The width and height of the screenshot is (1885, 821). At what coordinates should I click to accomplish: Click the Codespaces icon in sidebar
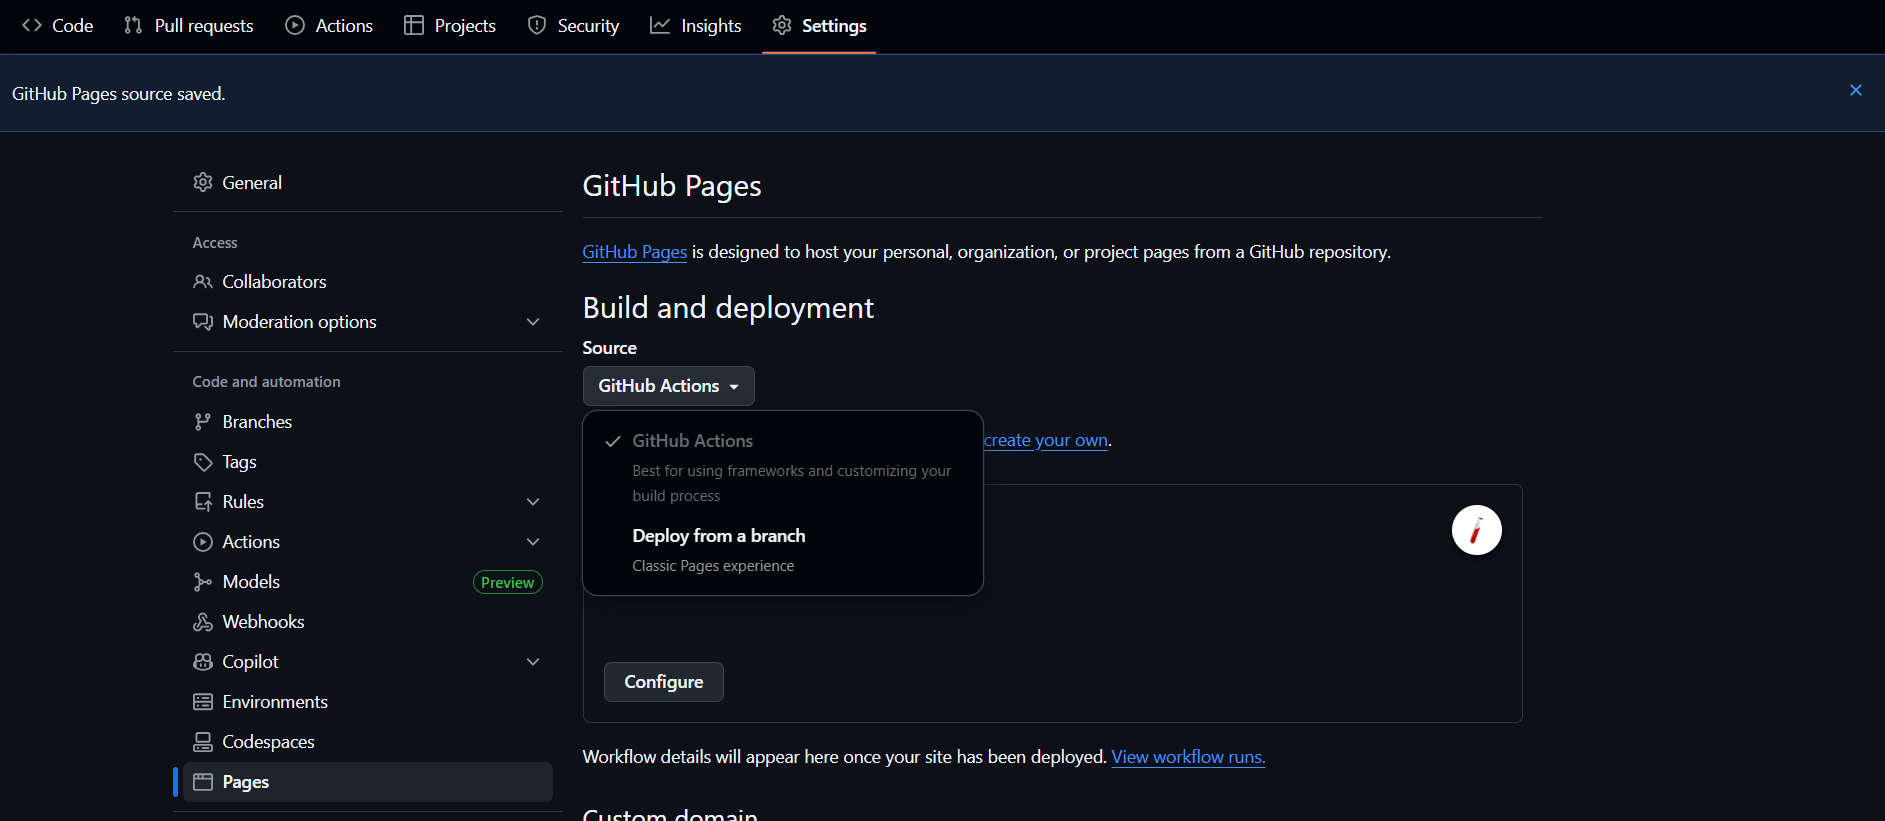coord(203,742)
